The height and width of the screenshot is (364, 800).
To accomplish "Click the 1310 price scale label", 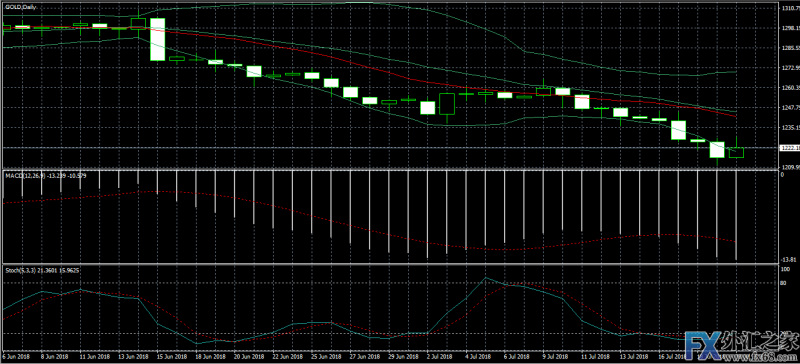I will [x=790, y=9].
